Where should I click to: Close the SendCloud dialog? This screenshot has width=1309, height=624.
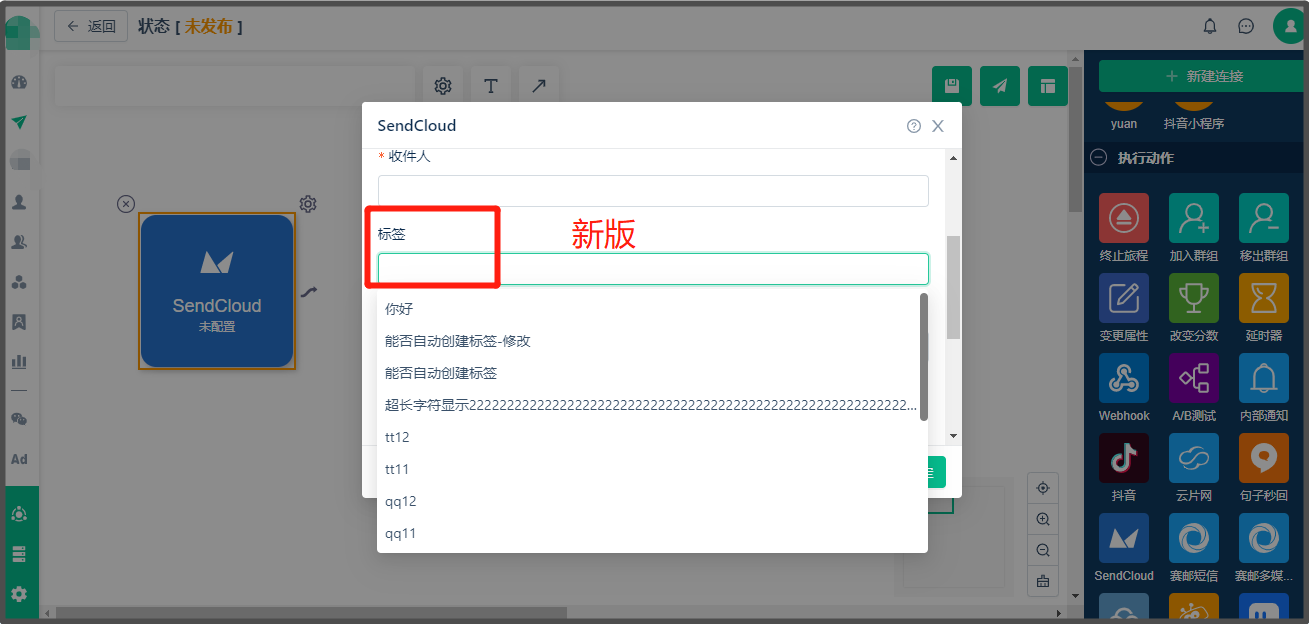click(x=938, y=126)
